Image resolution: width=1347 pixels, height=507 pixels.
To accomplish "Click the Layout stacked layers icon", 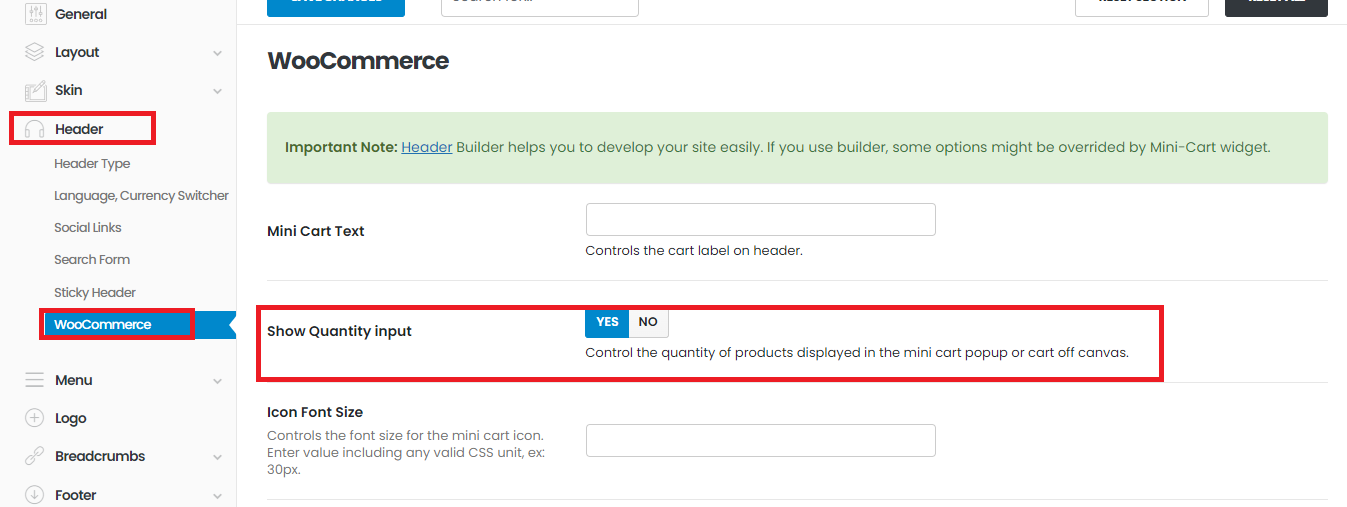I will (35, 52).
